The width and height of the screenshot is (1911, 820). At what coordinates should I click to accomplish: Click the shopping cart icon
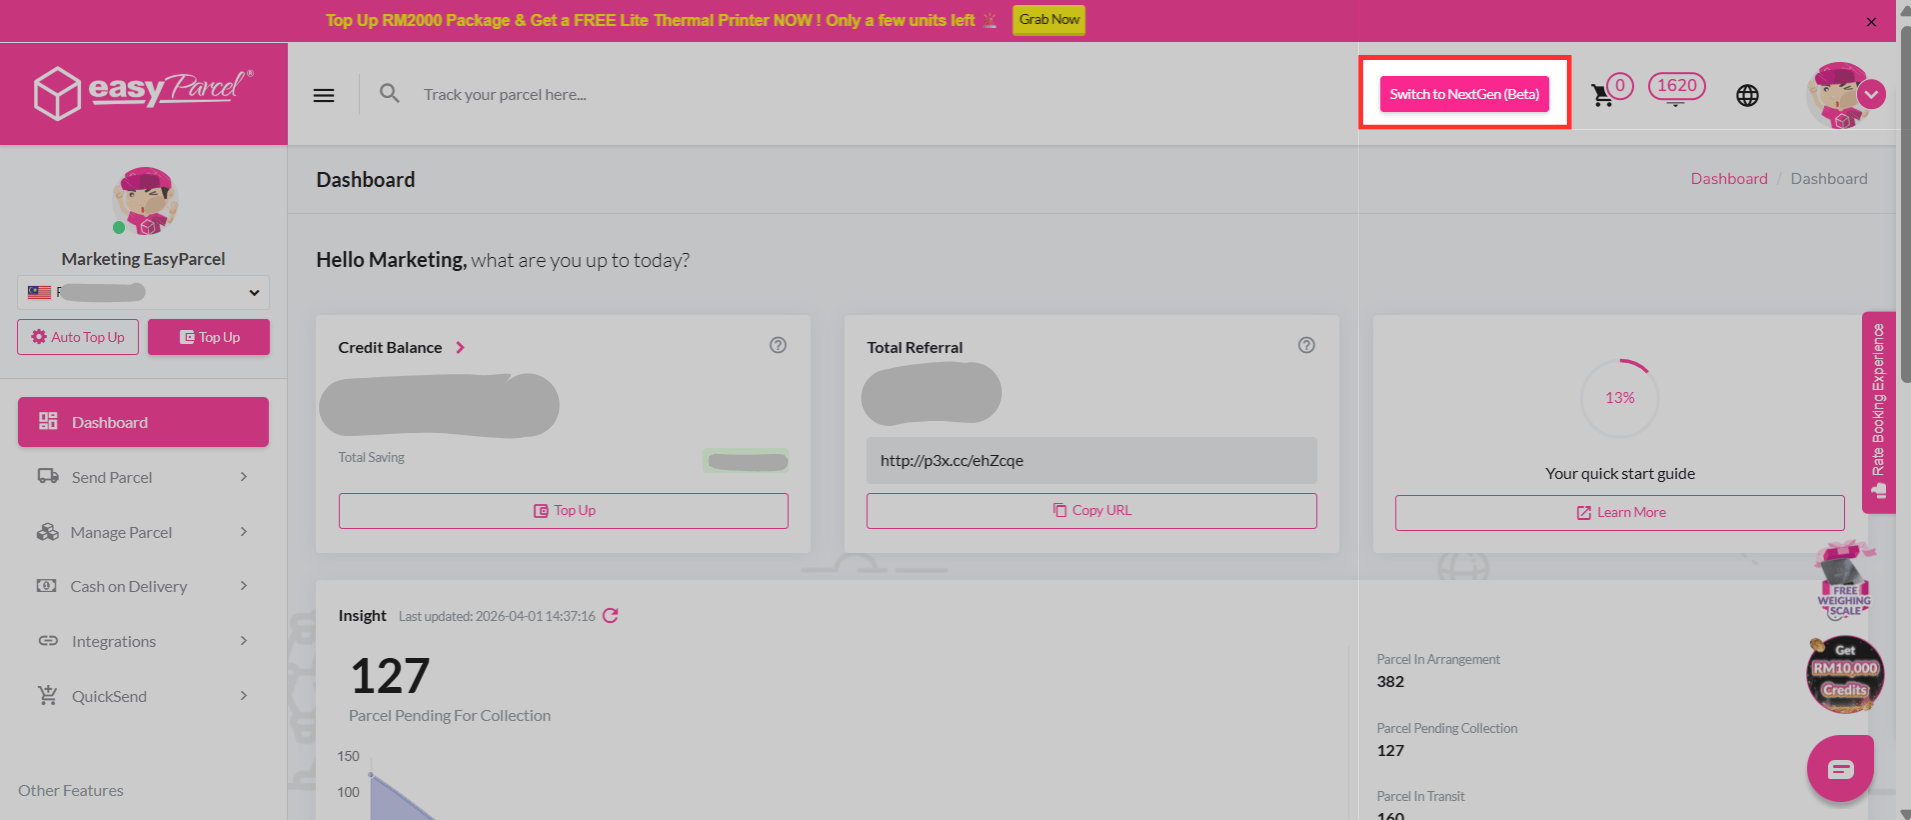(1602, 96)
